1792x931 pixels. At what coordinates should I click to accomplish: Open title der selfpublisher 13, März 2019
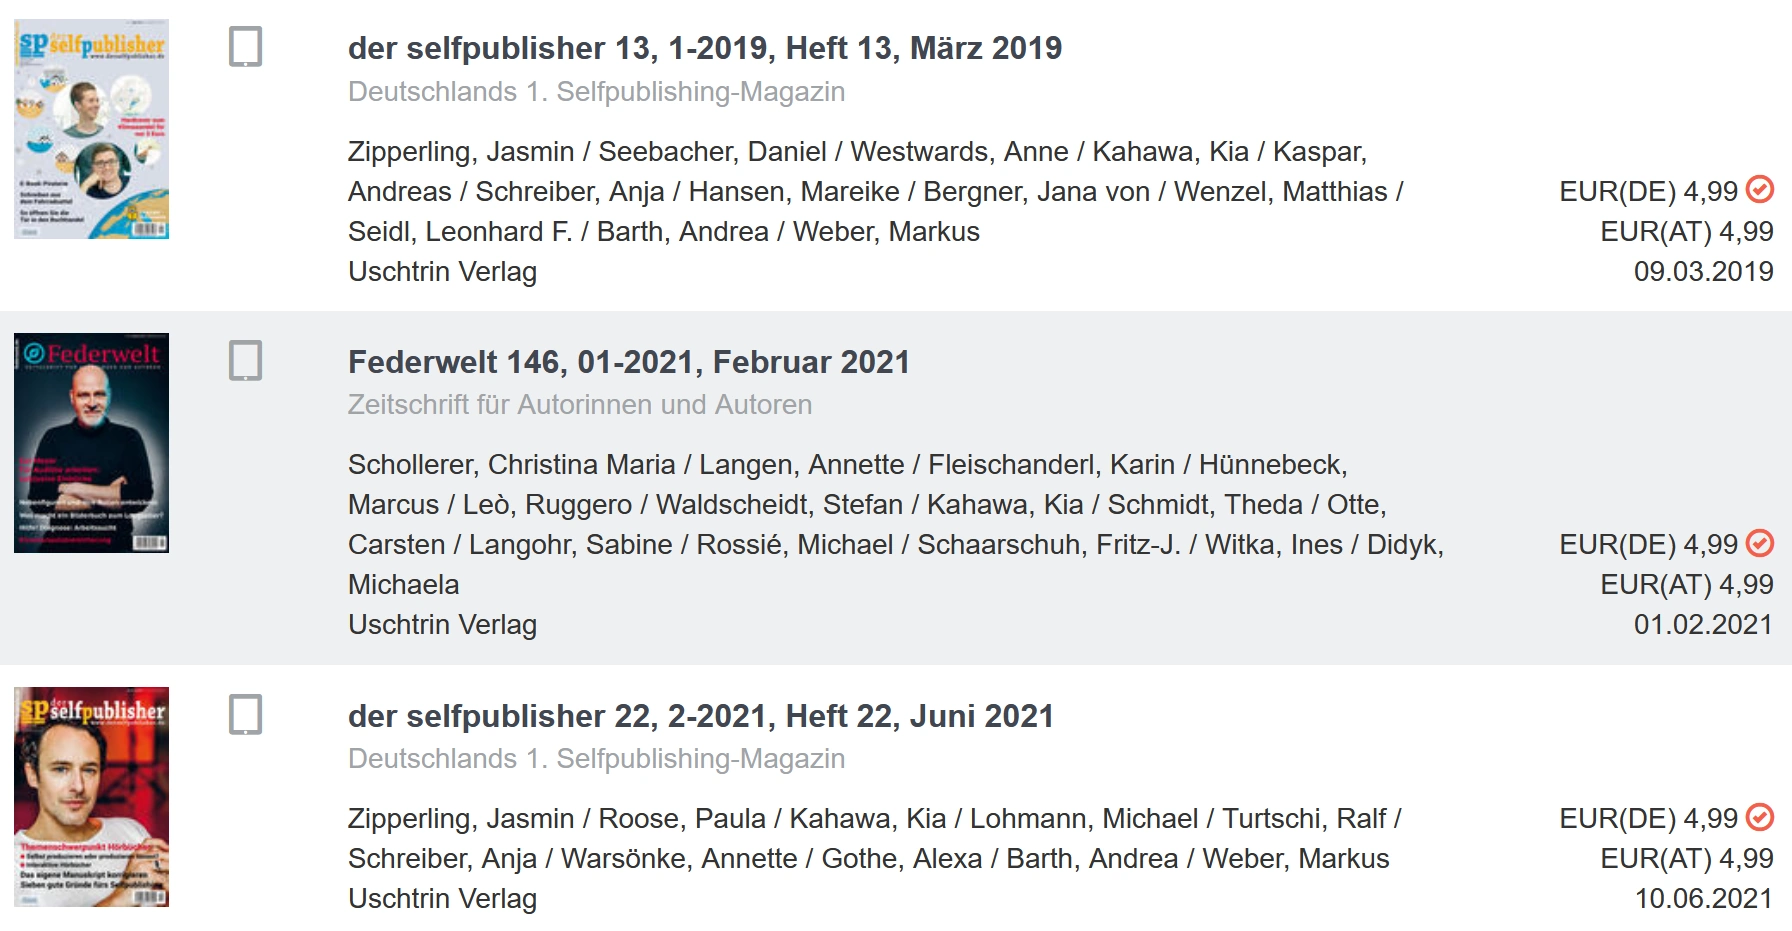[704, 48]
